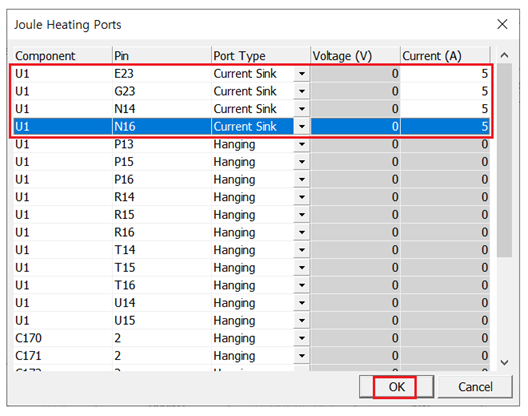Click the Component column header
The image size is (528, 416).
(63, 56)
